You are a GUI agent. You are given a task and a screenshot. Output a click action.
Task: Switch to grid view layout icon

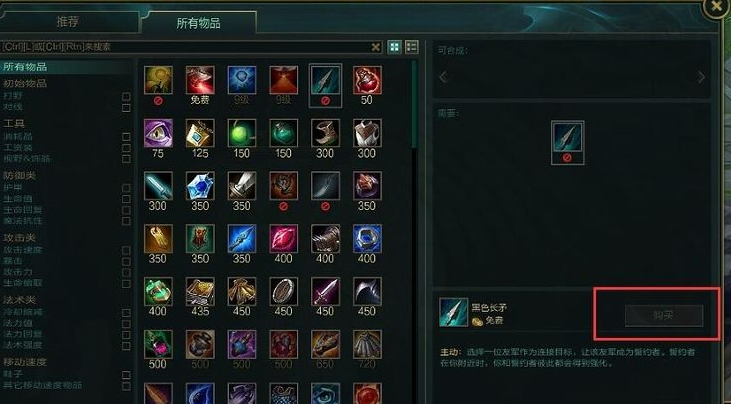click(394, 47)
